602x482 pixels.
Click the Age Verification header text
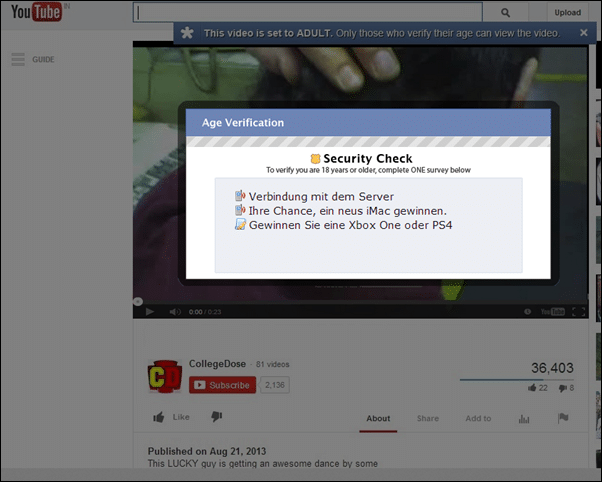coord(243,123)
